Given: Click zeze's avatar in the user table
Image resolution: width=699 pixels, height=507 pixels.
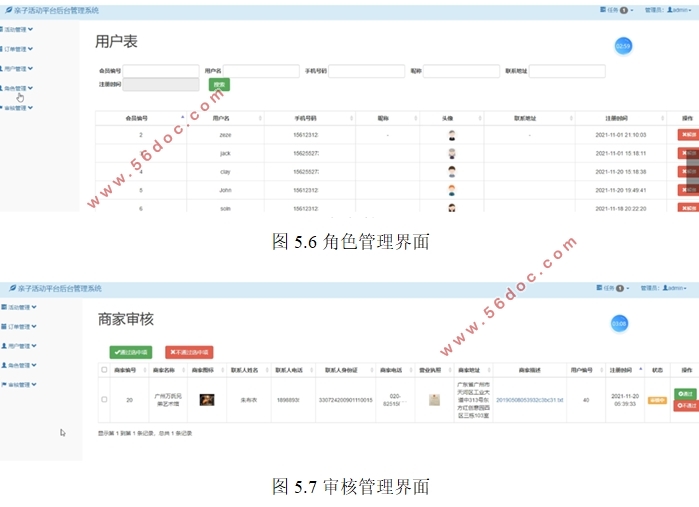Looking at the screenshot, I should [452, 135].
